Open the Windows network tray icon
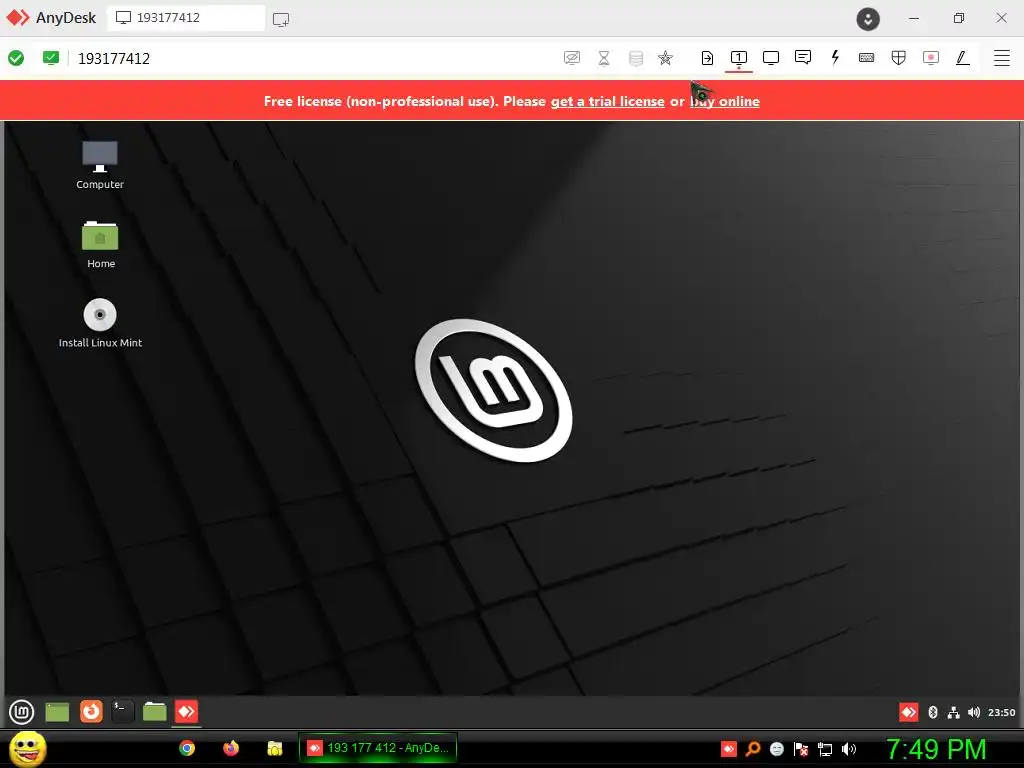1024x768 pixels. [x=825, y=749]
